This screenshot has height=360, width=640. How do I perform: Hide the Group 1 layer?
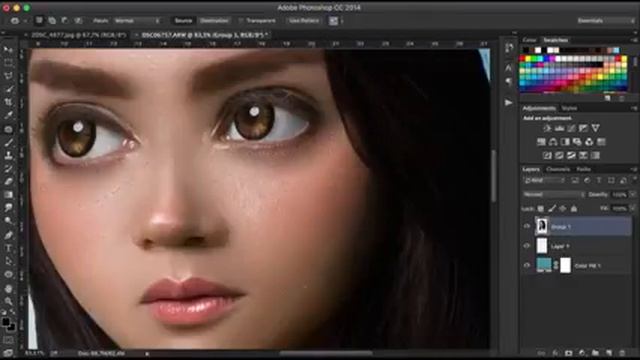click(x=527, y=226)
